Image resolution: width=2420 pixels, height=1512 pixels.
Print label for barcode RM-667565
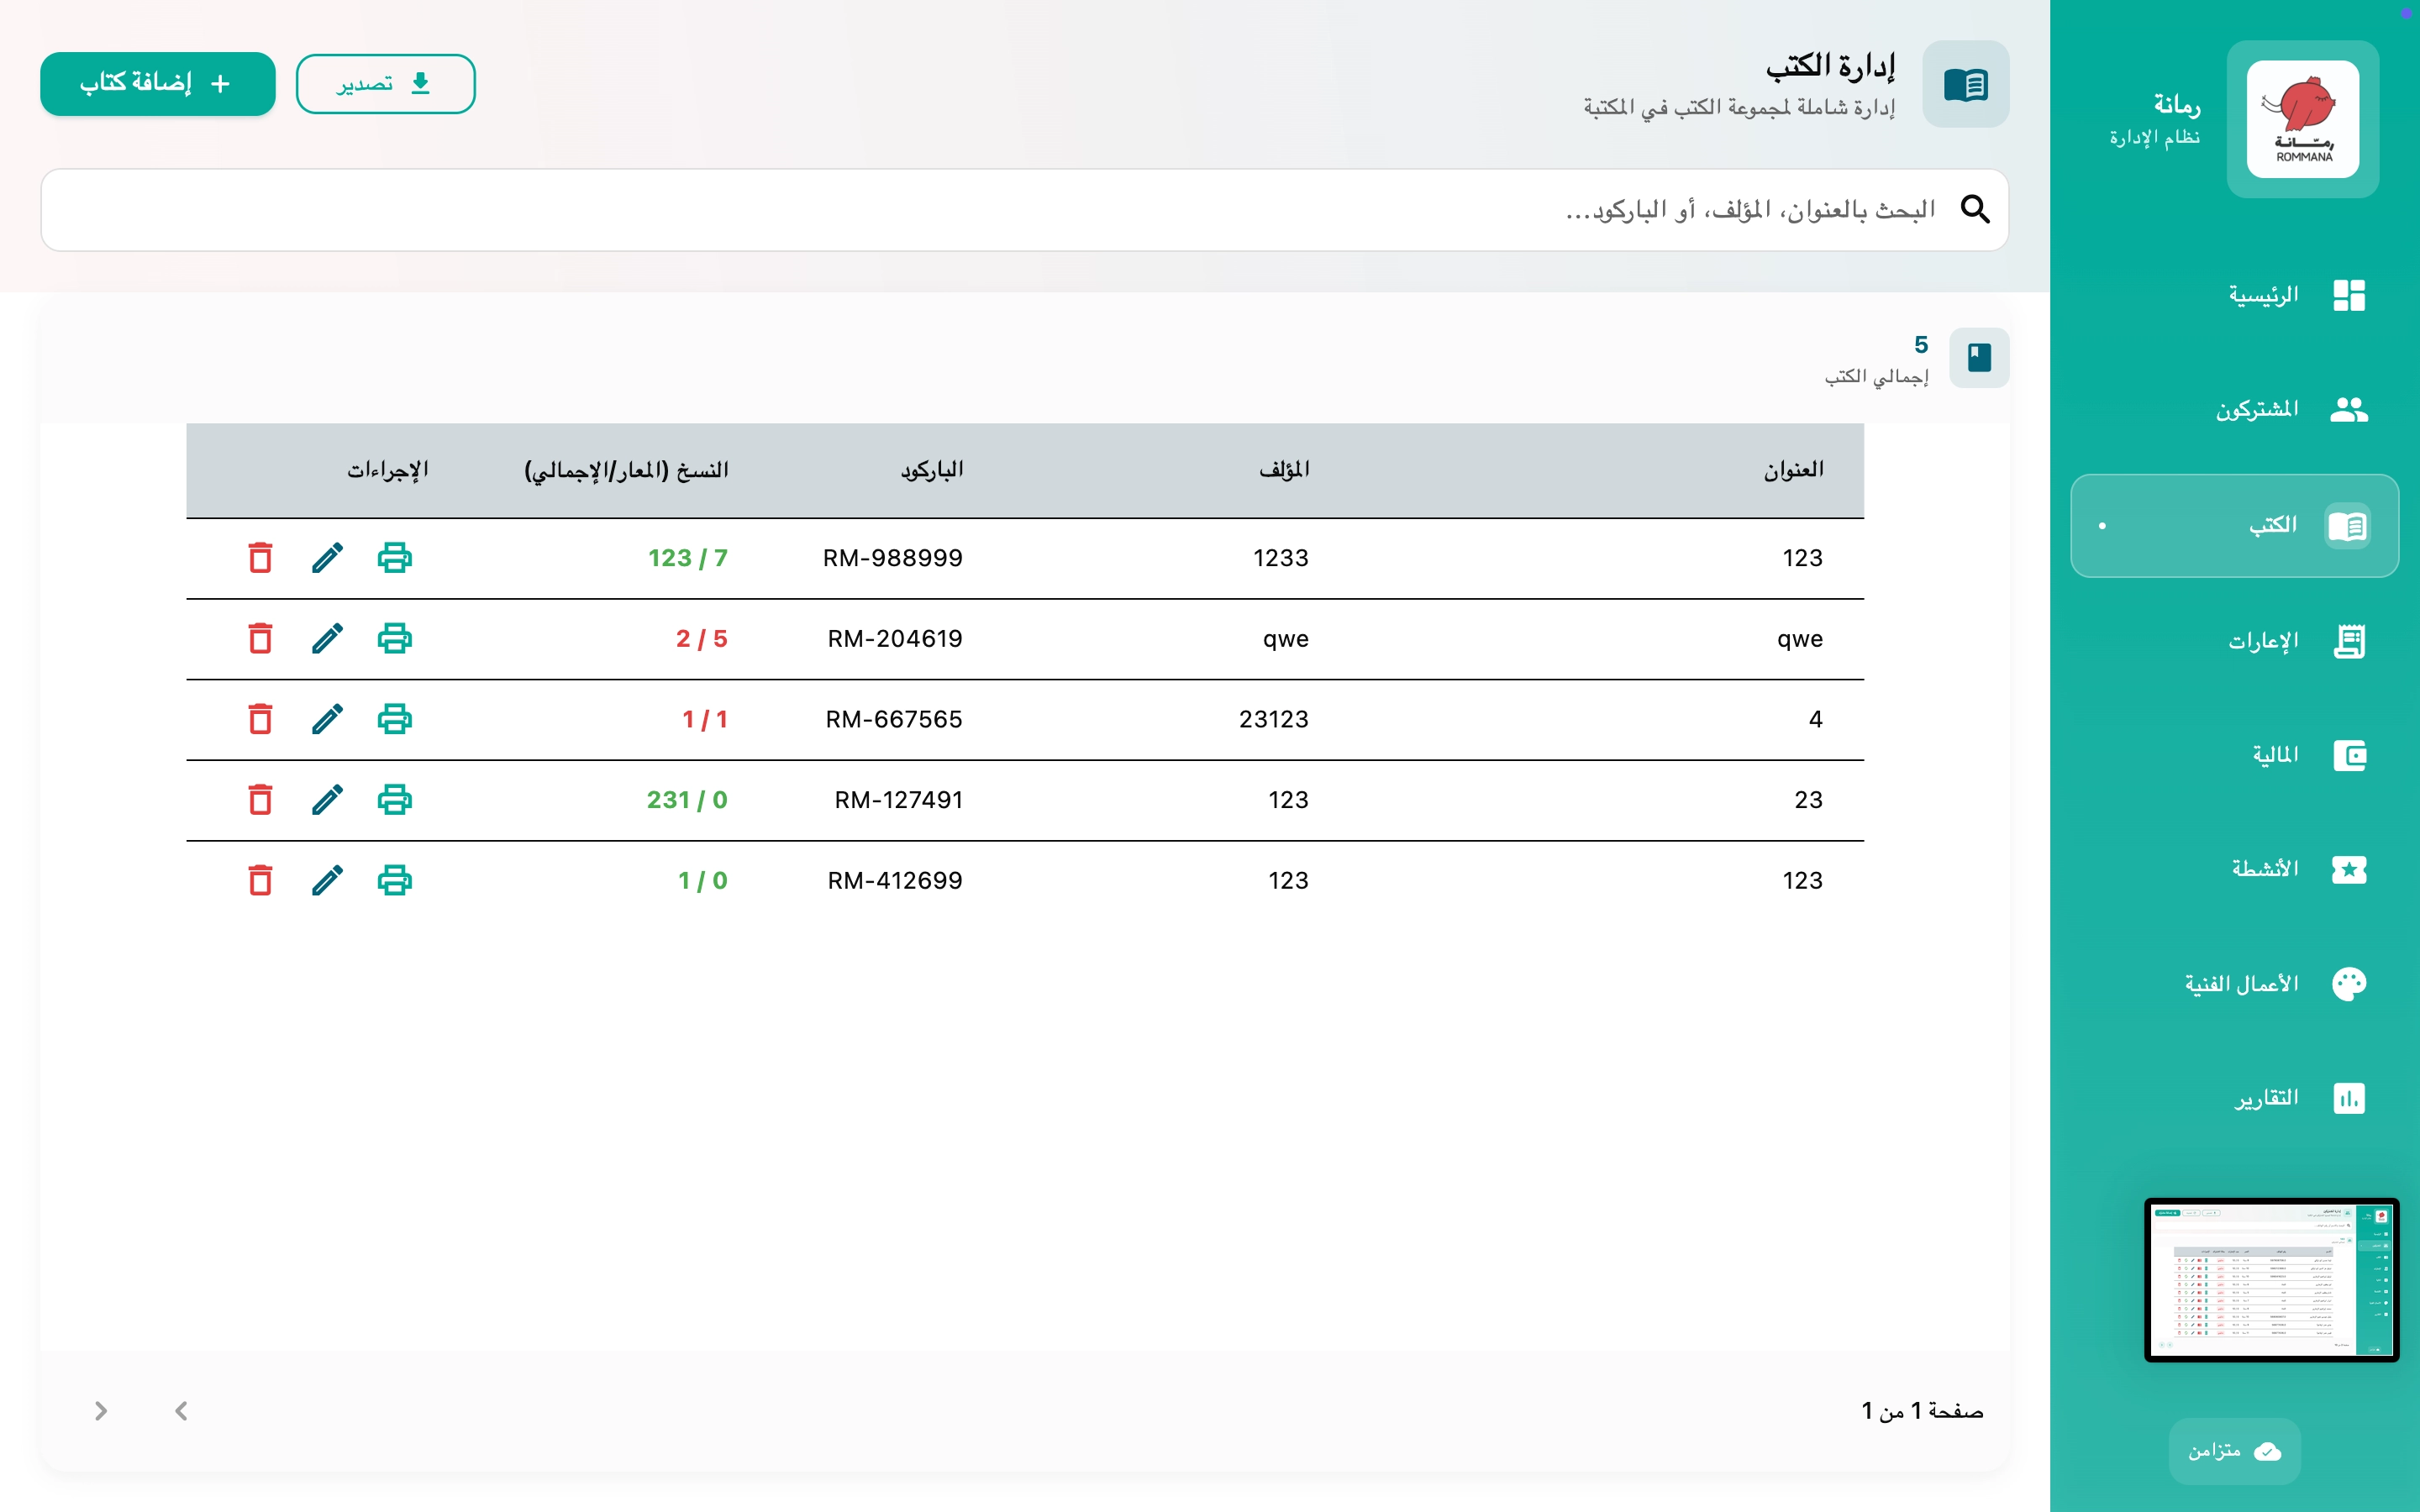[x=395, y=718]
